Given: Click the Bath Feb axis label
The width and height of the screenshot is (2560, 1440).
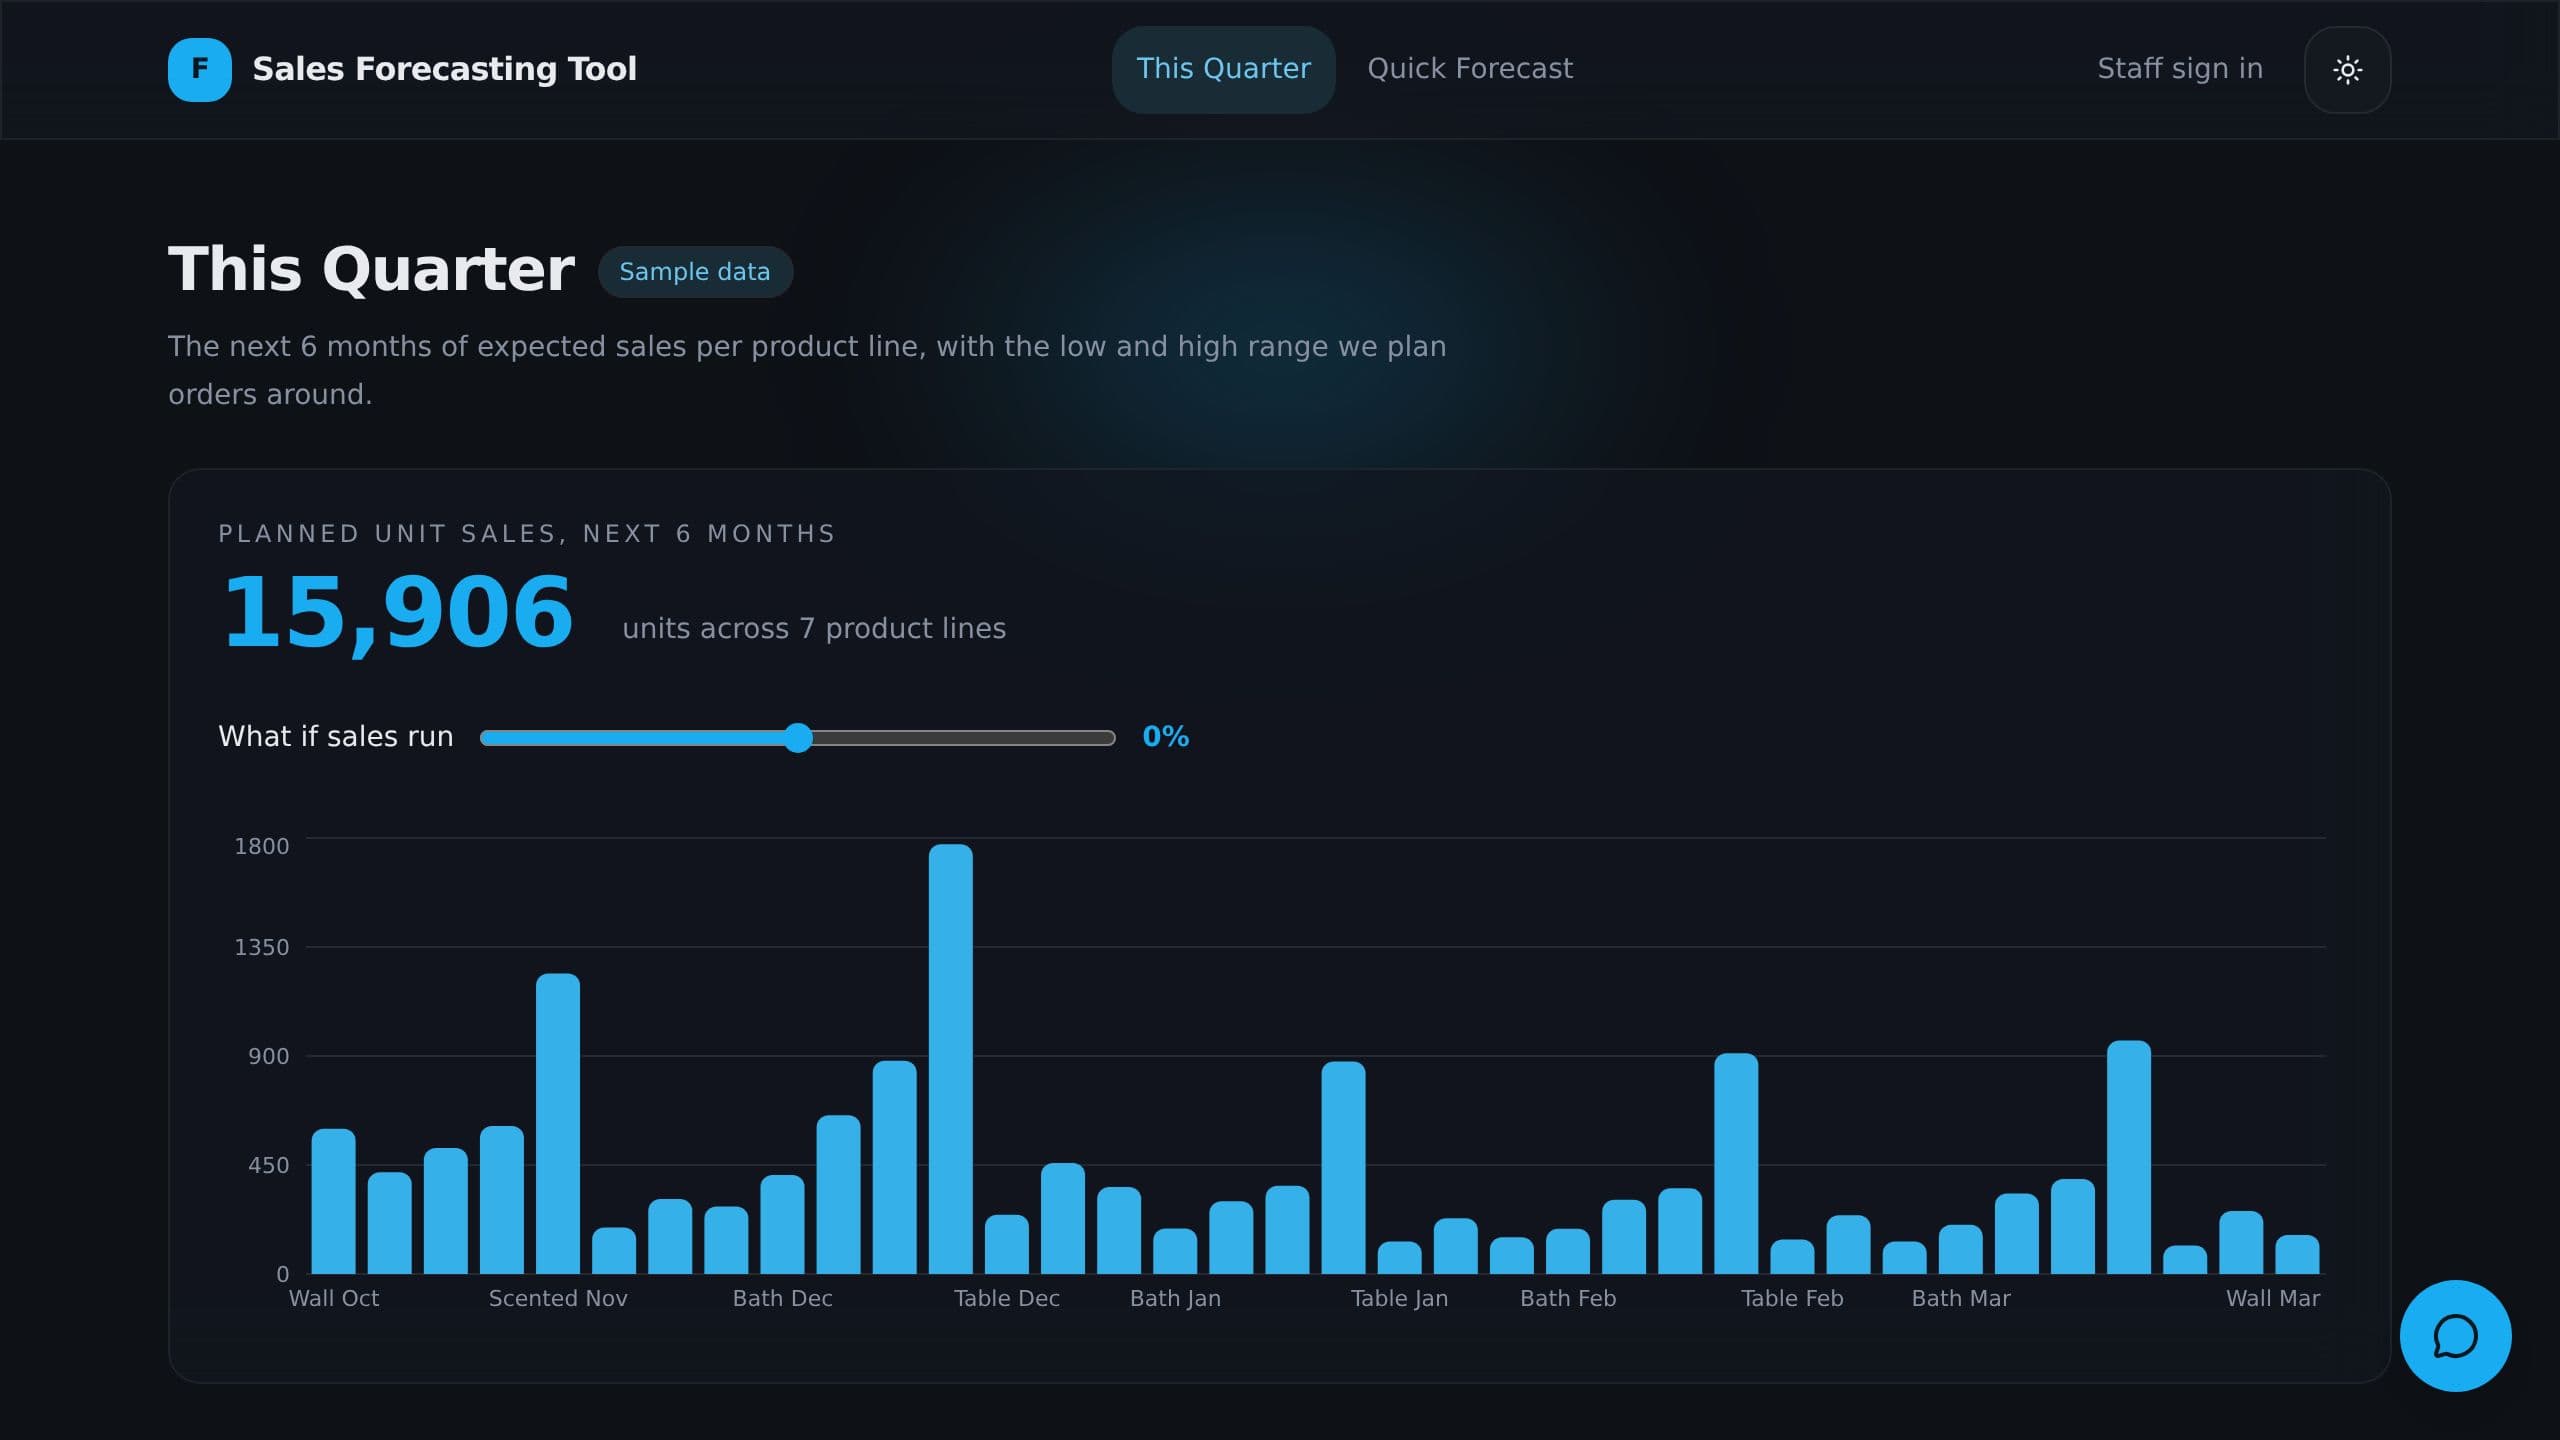Looking at the screenshot, I should click(1568, 1298).
